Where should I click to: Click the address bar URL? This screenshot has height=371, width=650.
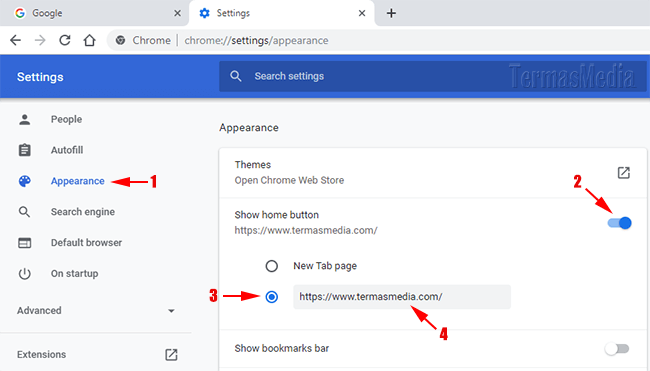point(256,40)
